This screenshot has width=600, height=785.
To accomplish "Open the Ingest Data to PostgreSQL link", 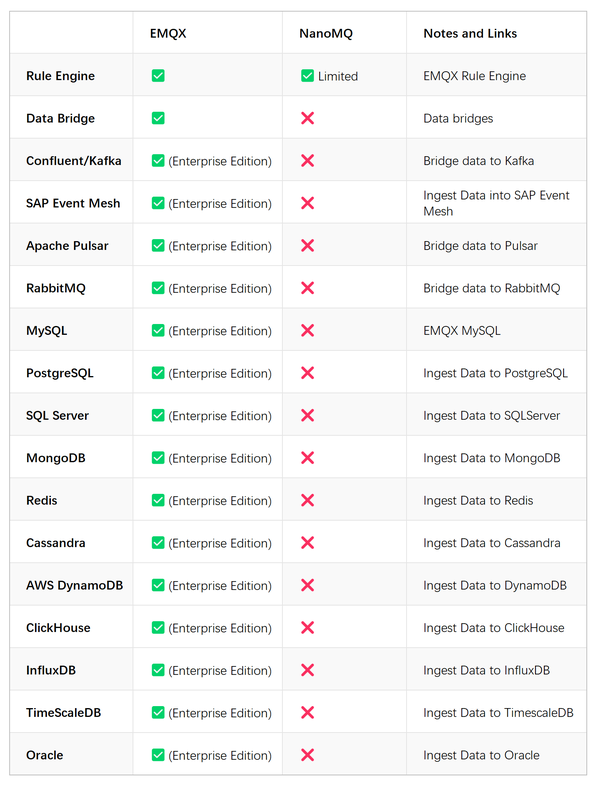I will 495,373.
